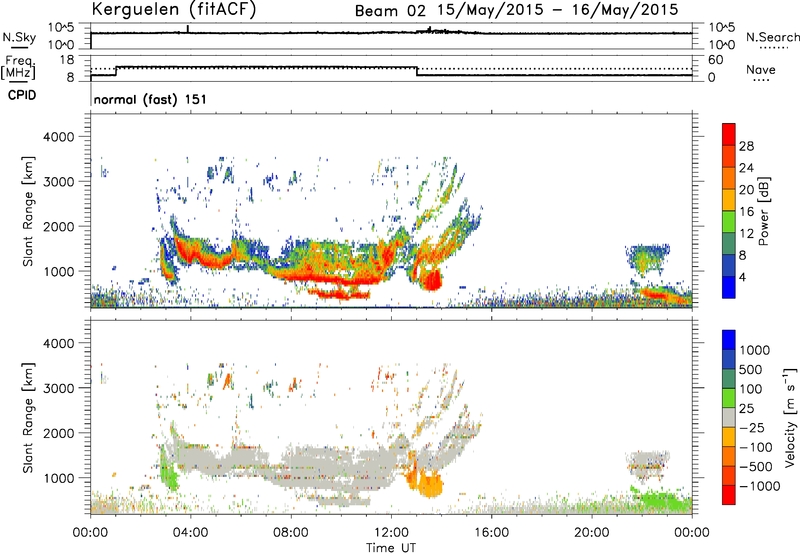Click the blue bottom segment of Power colorbar
This screenshot has height=554, width=800.
pyautogui.click(x=729, y=287)
